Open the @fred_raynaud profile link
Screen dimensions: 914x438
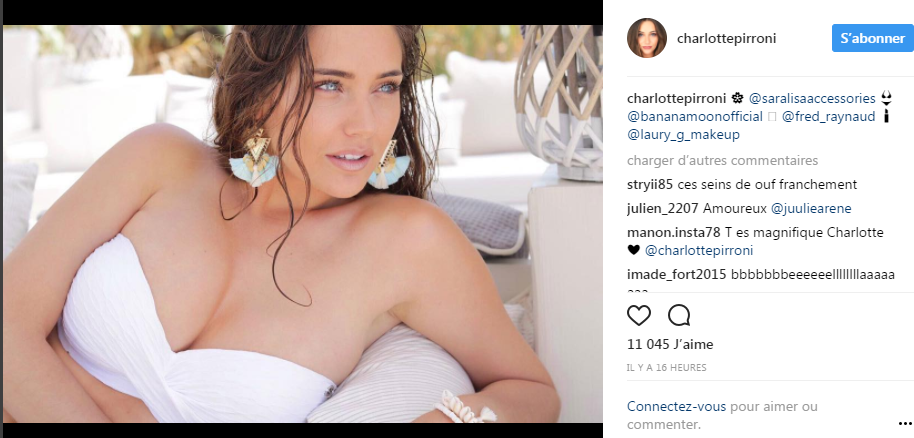coord(828,117)
